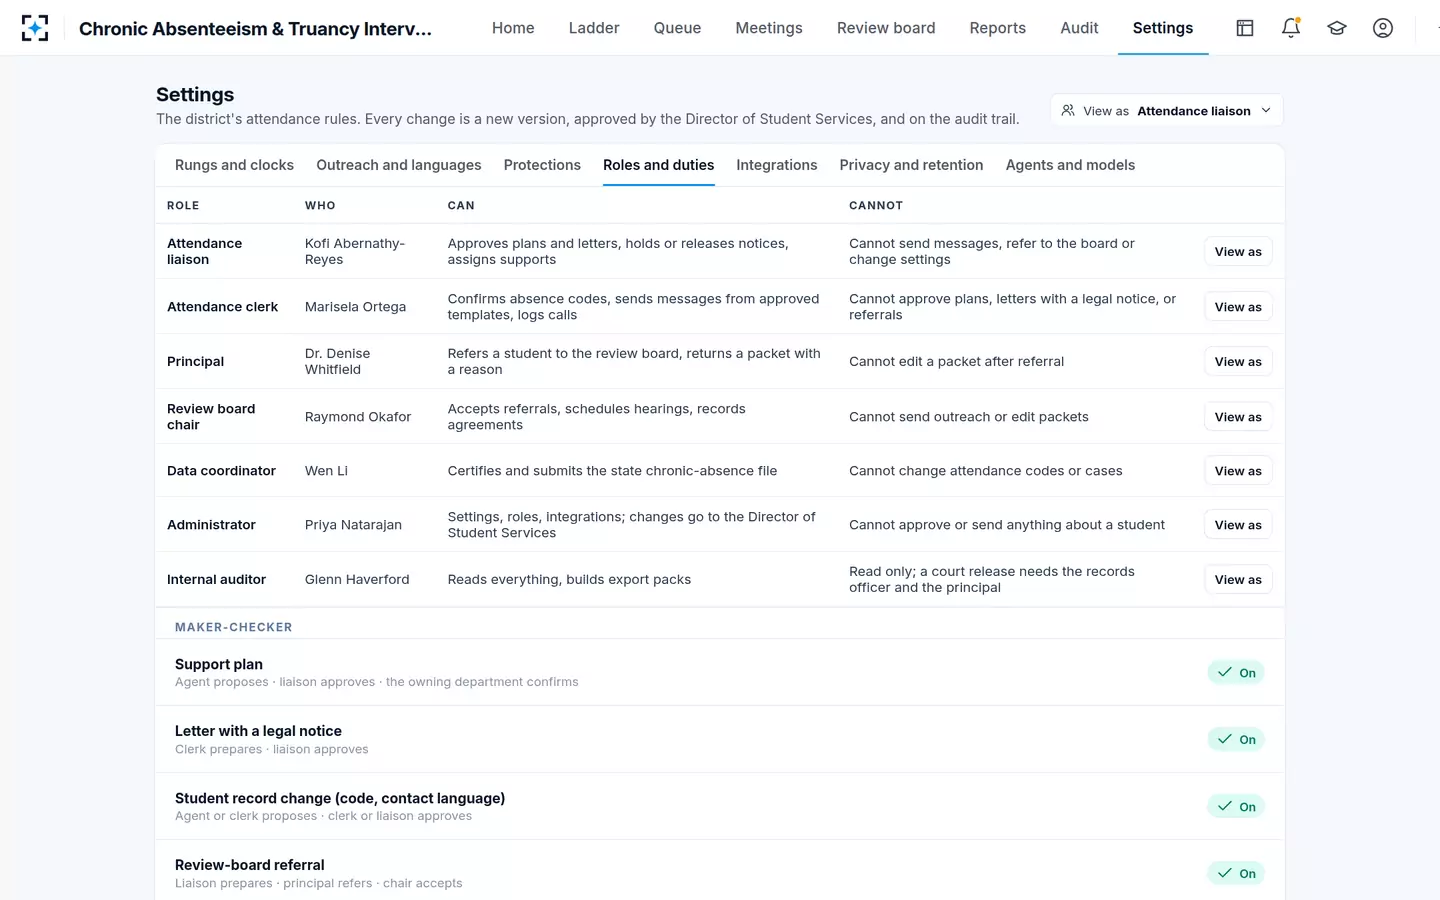
Task: Click the name Raymond Okafor
Action: point(358,417)
